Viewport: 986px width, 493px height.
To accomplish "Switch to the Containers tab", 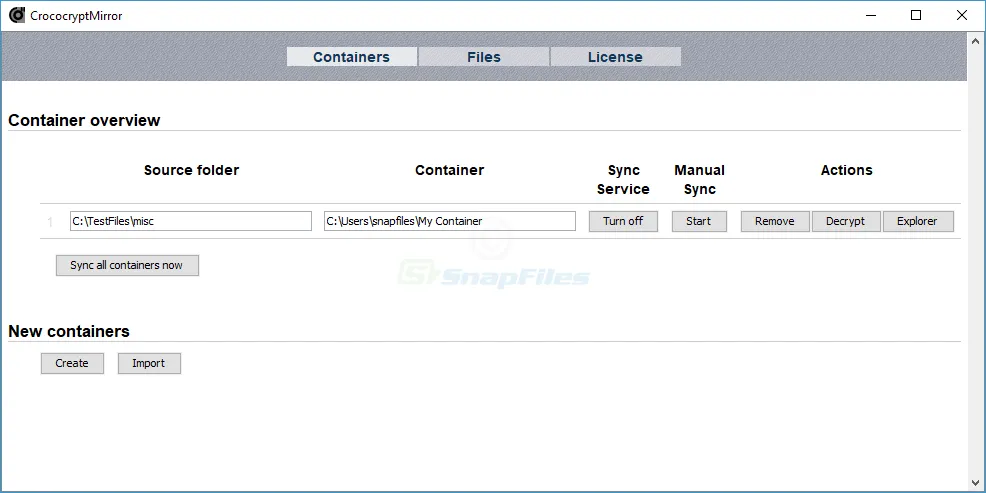I will click(352, 57).
